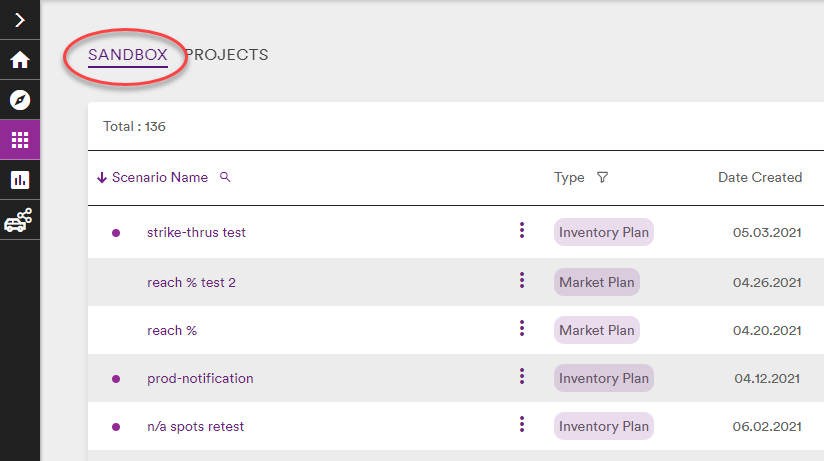
Task: Go to Home via the house icon
Action: coord(20,60)
